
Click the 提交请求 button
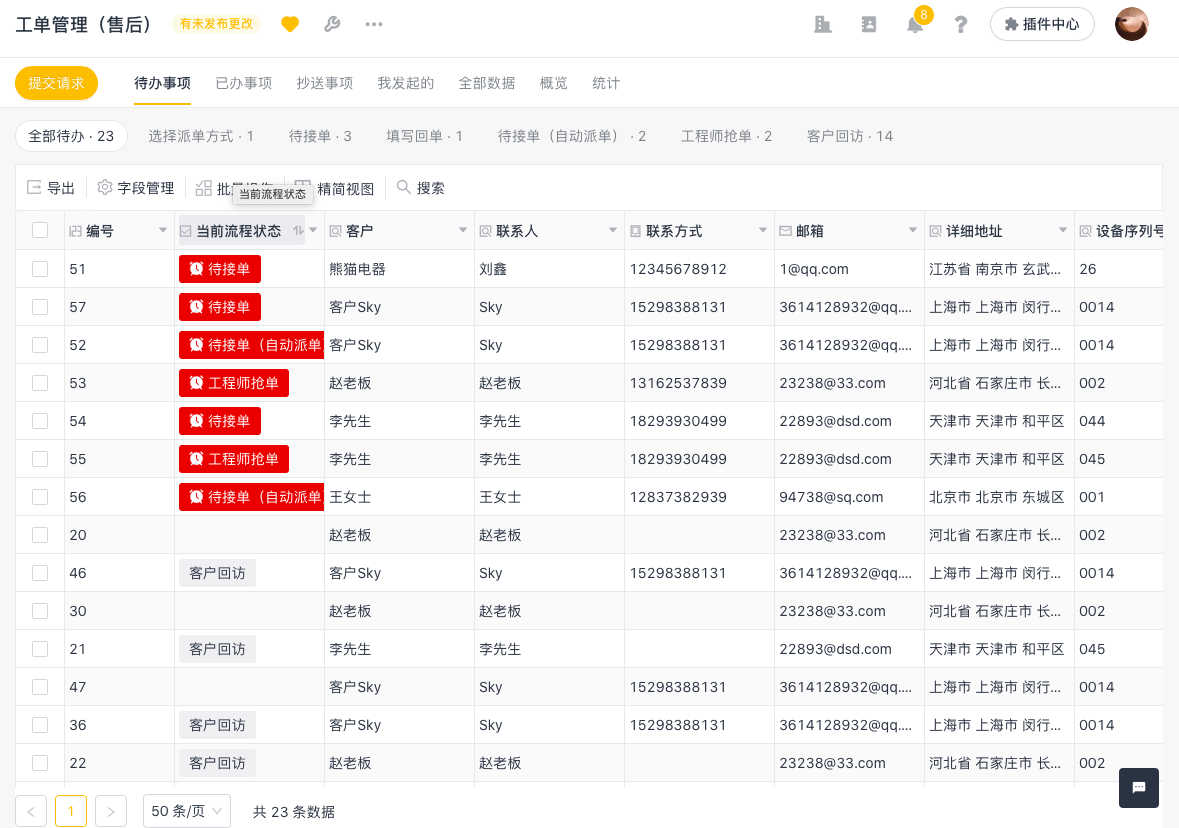tap(56, 83)
